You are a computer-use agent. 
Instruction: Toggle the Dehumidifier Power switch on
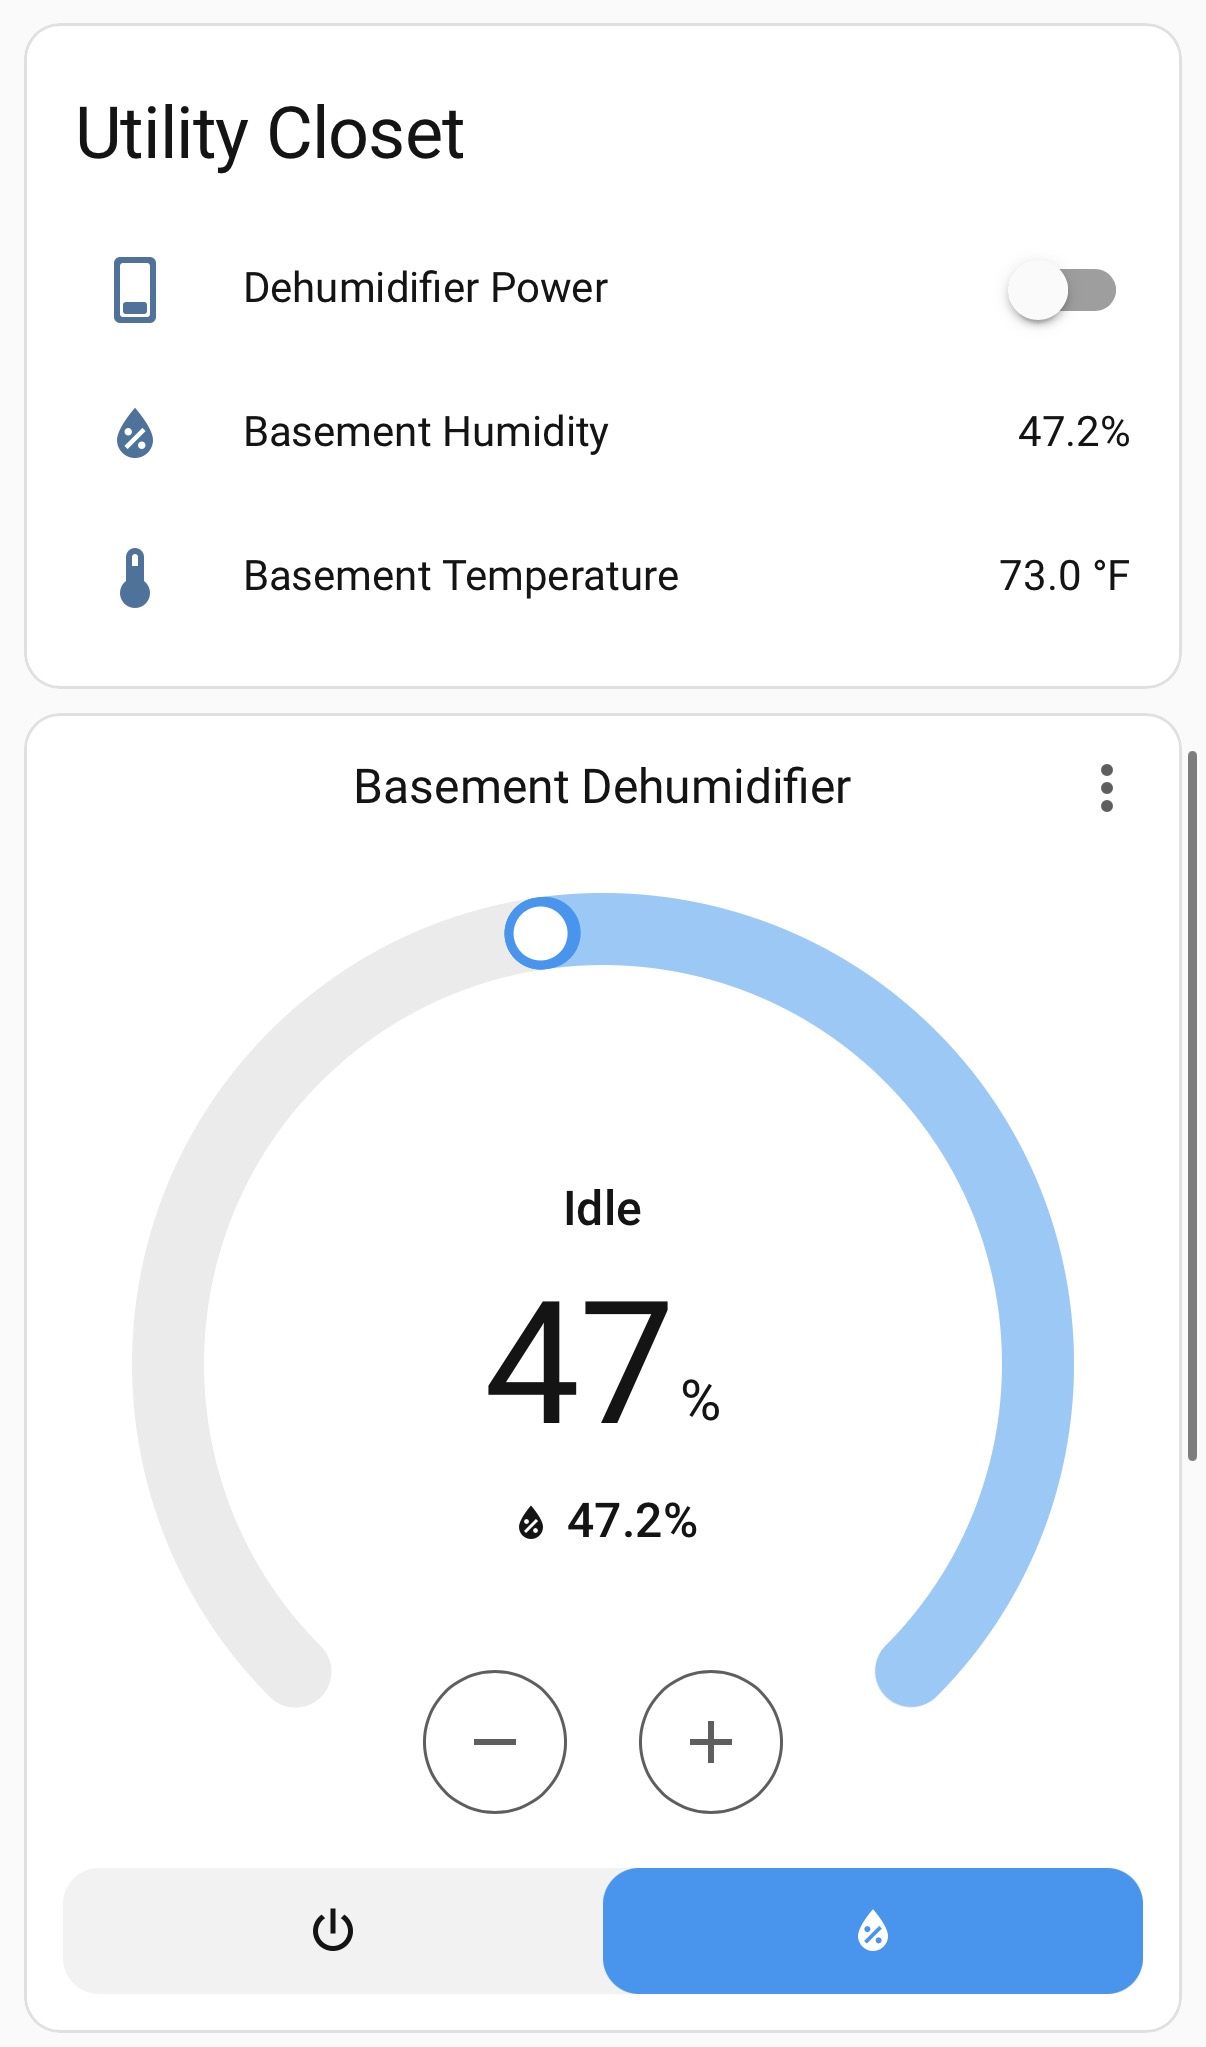point(1063,290)
